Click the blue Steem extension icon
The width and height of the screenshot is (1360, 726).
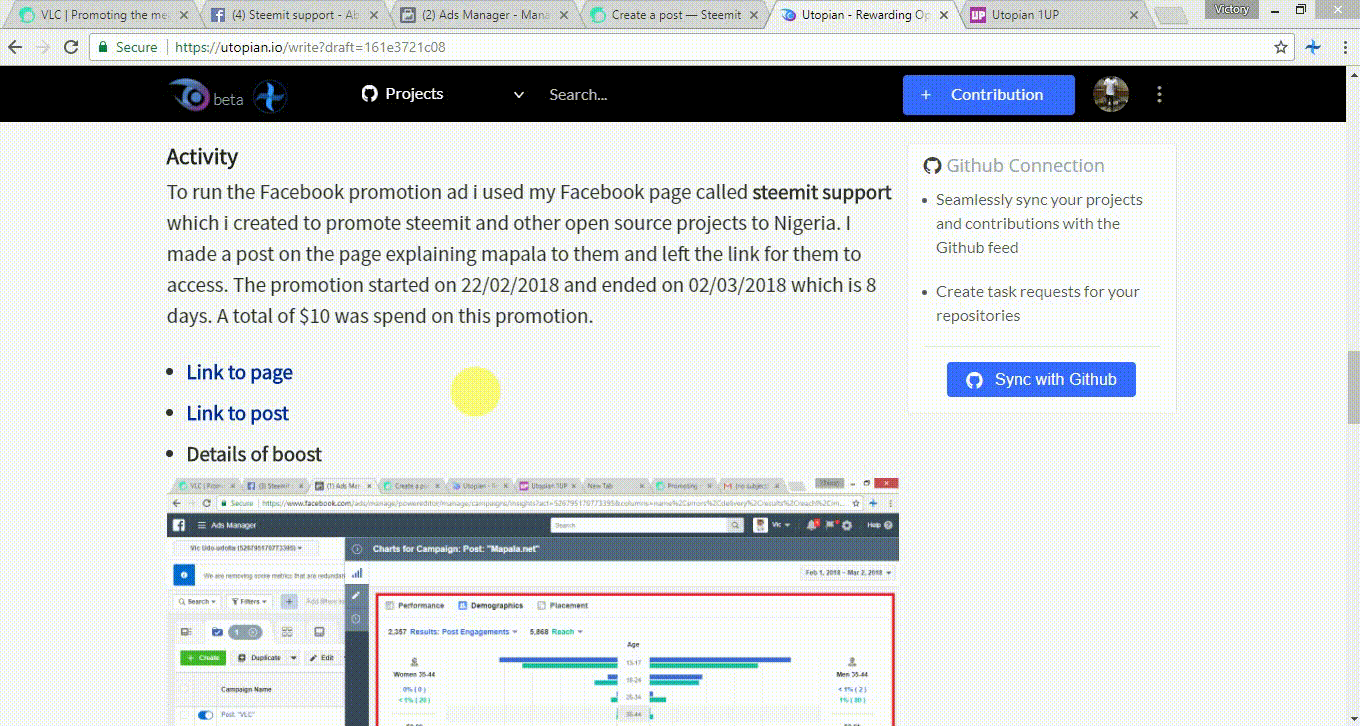click(x=1314, y=47)
